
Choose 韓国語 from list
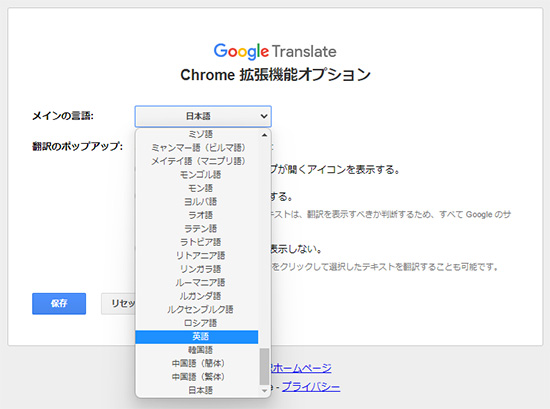coord(197,350)
